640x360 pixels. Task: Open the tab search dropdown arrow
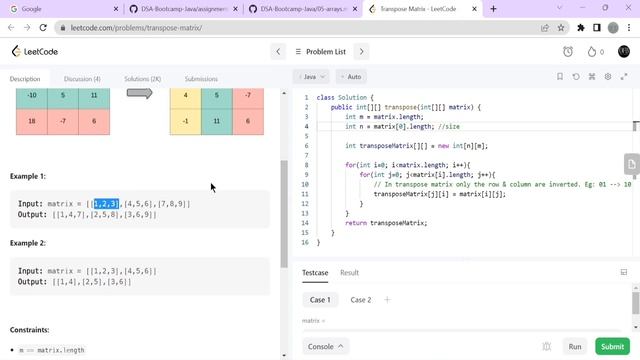coord(560,8)
